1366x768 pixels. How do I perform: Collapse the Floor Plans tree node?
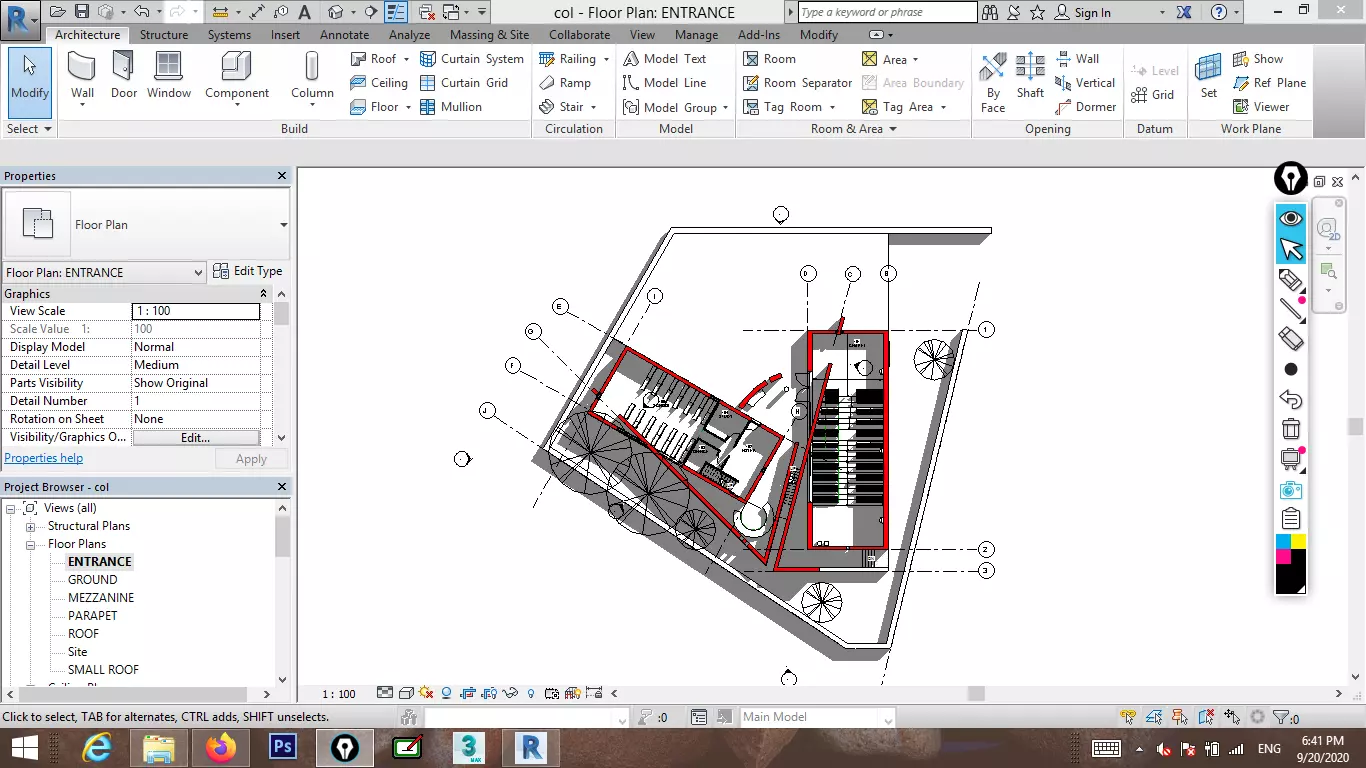pos(30,545)
